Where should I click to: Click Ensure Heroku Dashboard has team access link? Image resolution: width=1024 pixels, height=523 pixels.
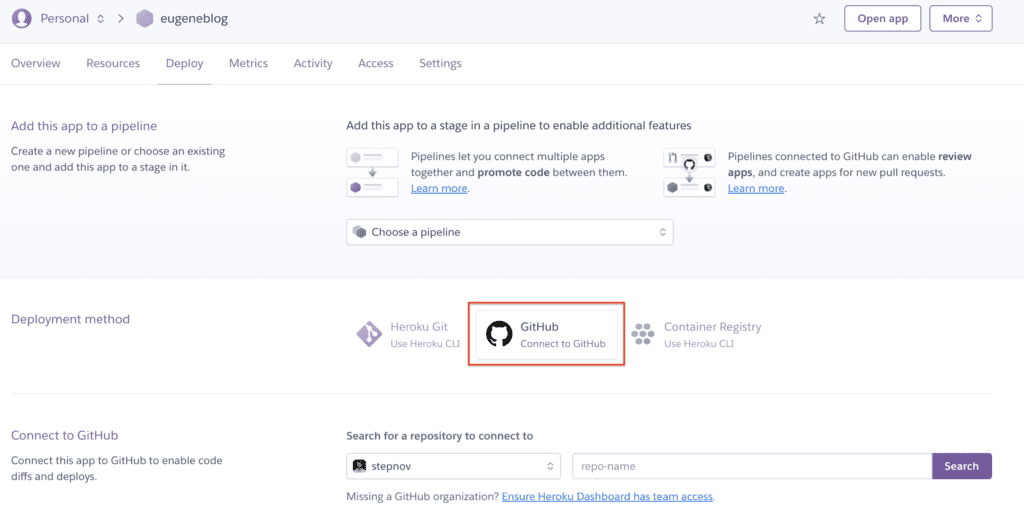point(607,496)
